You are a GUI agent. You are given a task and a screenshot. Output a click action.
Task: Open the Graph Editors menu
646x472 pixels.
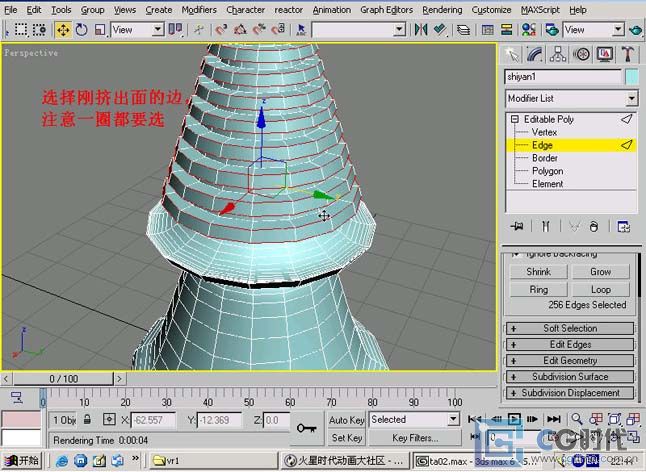coord(386,9)
